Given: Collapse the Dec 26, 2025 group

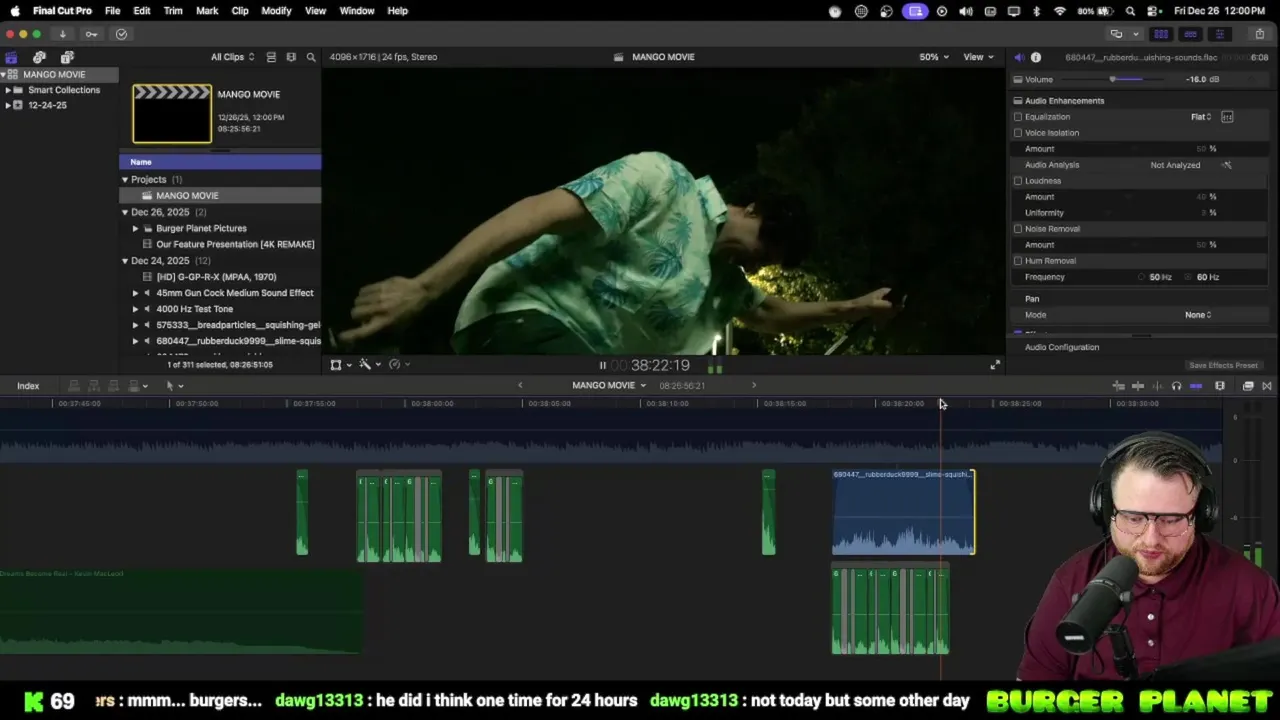Looking at the screenshot, I should 125,212.
